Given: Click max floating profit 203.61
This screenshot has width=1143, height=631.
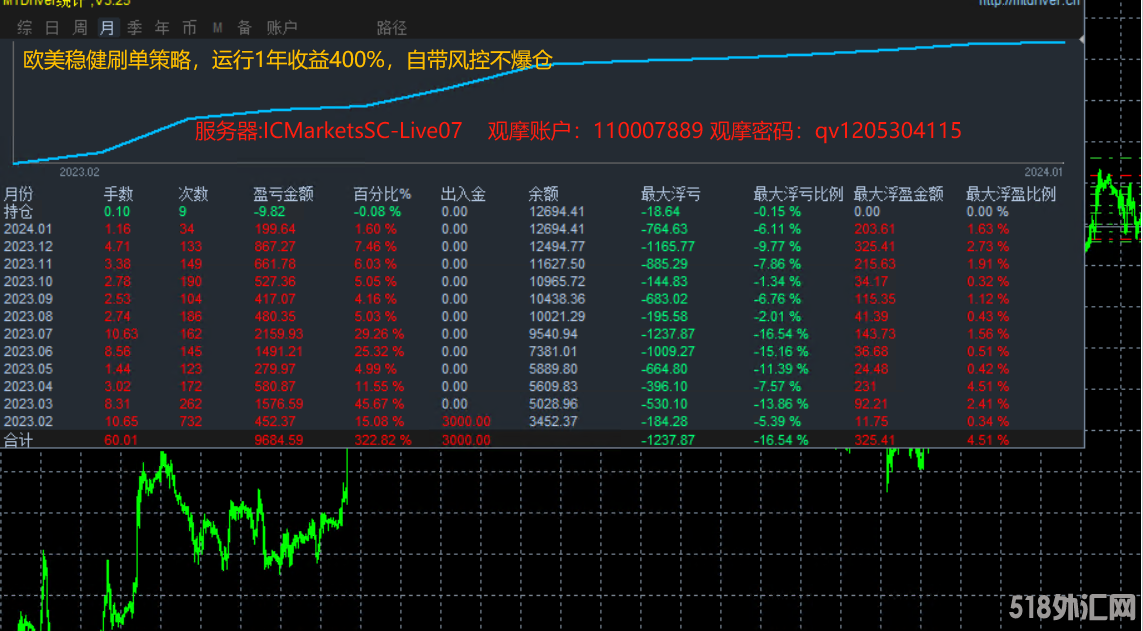Looking at the screenshot, I should pos(875,229).
